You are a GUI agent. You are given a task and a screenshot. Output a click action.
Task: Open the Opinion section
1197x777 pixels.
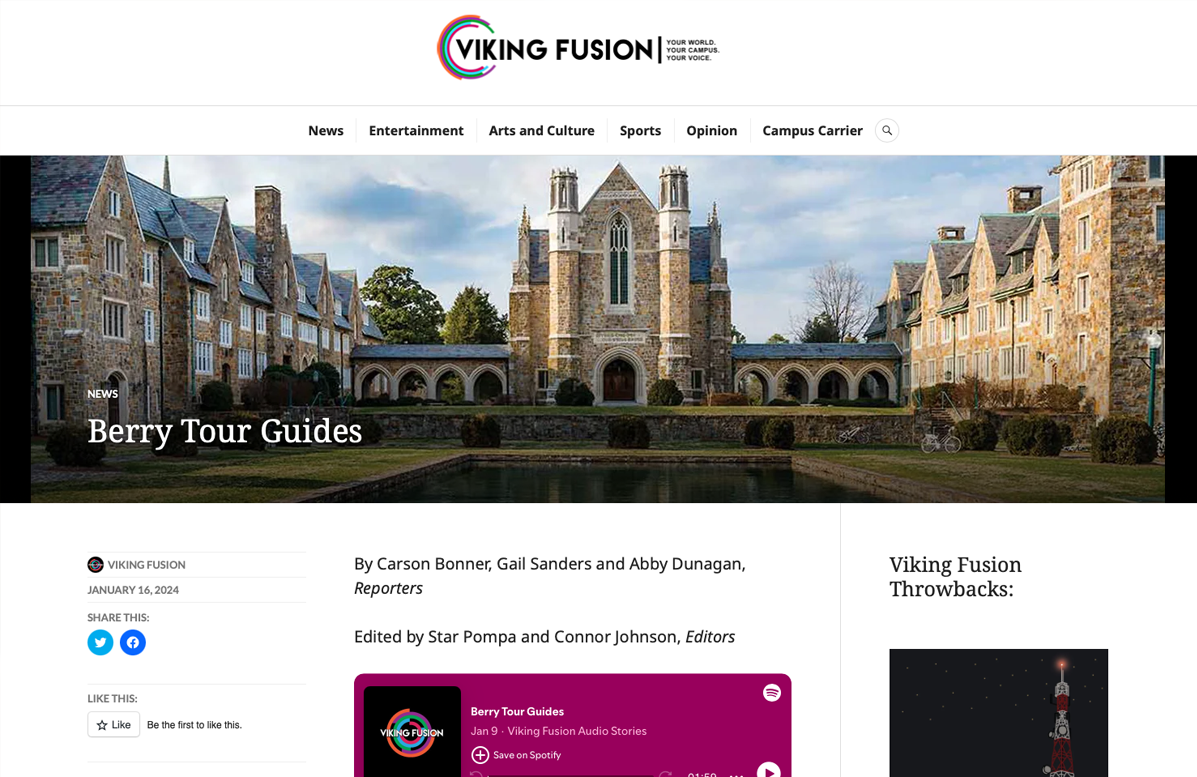(x=711, y=131)
